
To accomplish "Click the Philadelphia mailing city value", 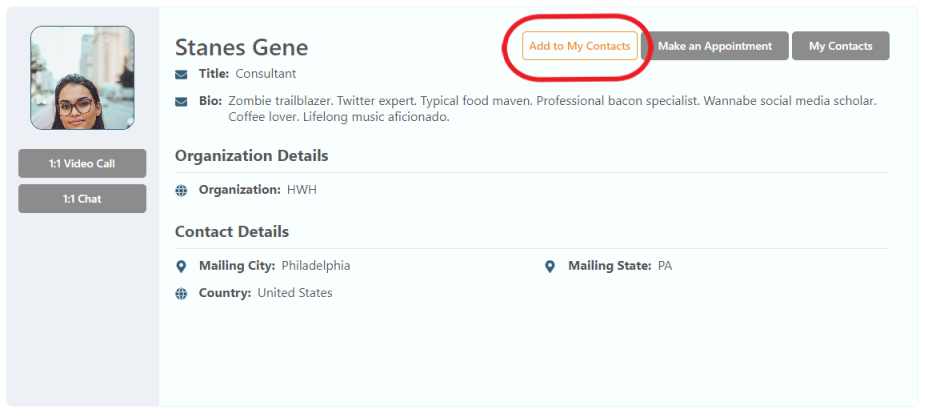I will 316,266.
